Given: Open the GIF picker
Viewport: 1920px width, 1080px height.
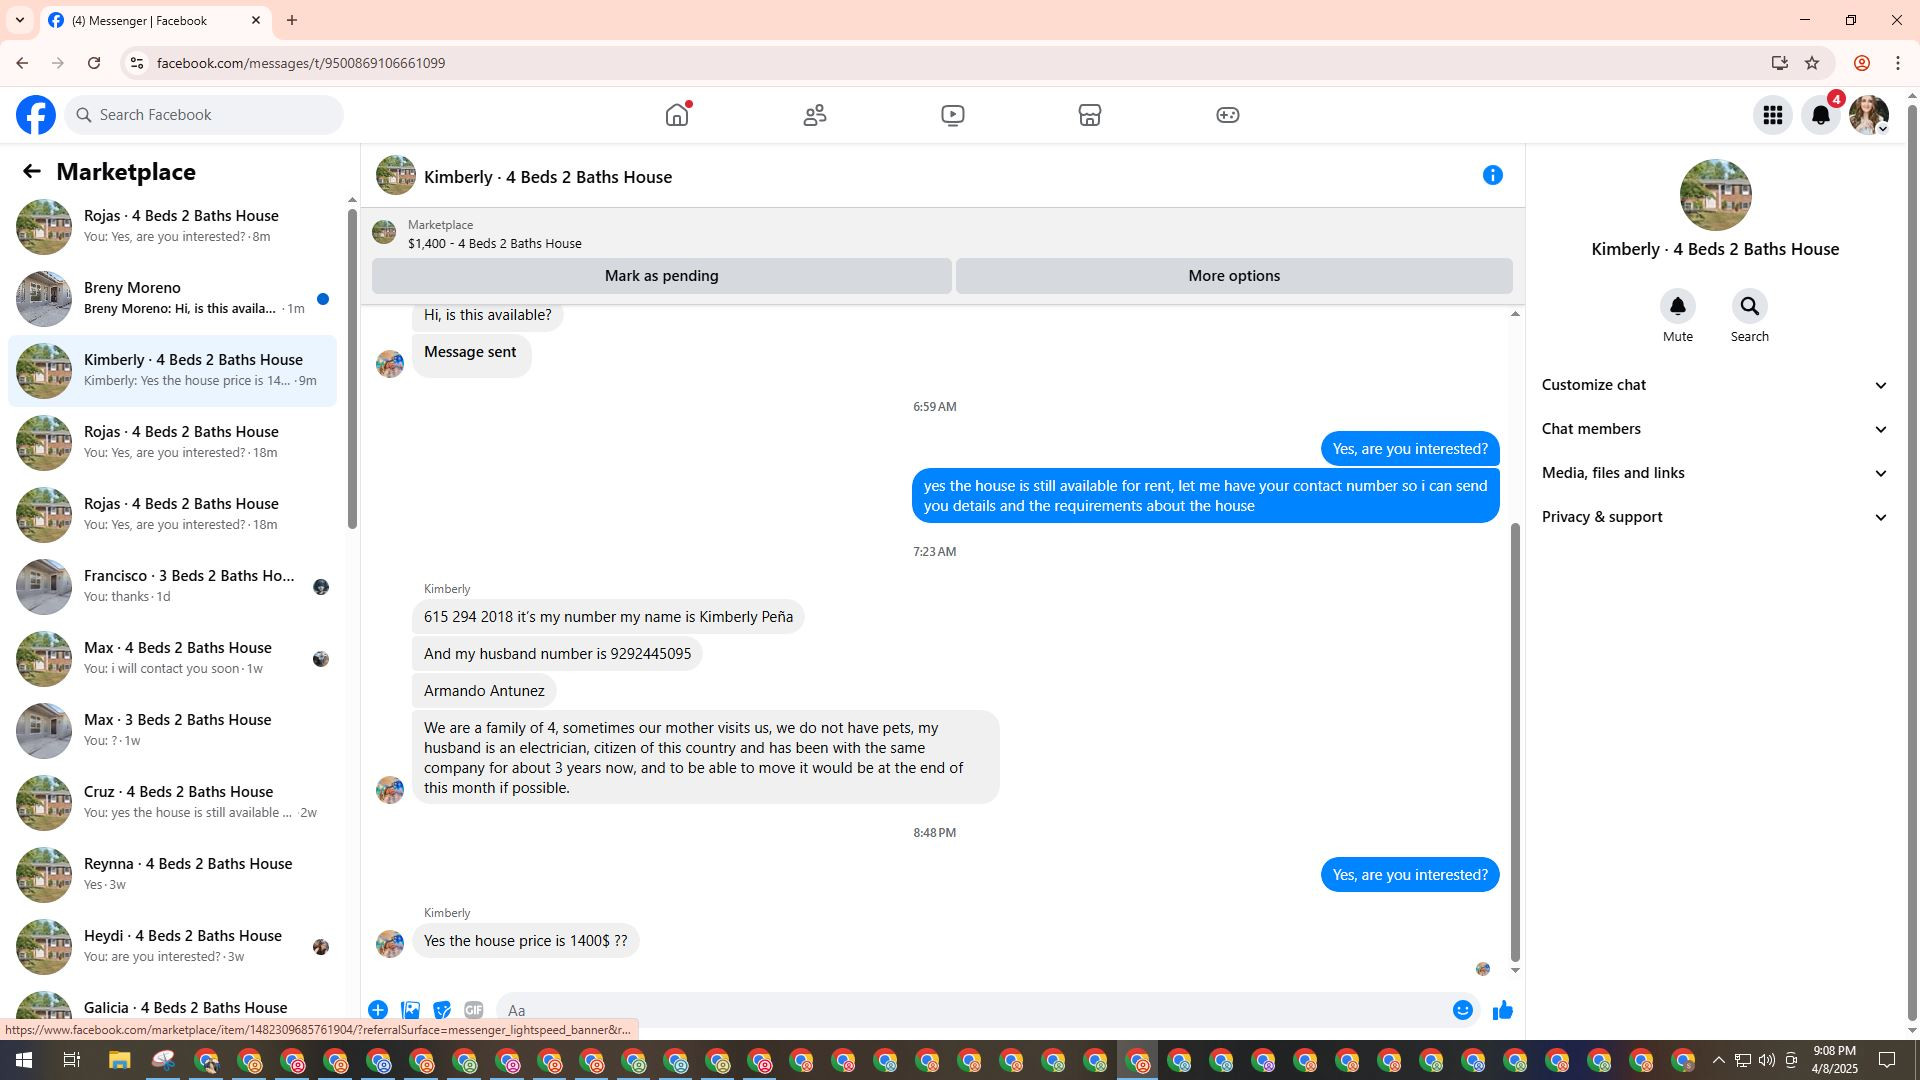Looking at the screenshot, I should (x=473, y=1010).
